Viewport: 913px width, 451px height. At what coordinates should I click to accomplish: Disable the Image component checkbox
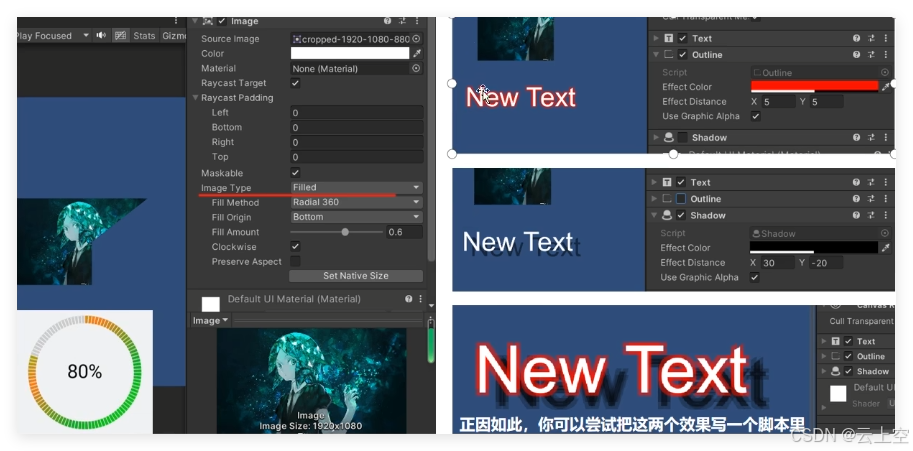point(222,21)
